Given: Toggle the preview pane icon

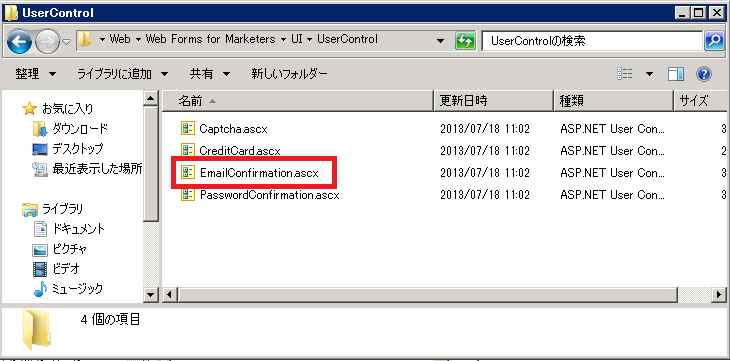Looking at the screenshot, I should click(676, 74).
